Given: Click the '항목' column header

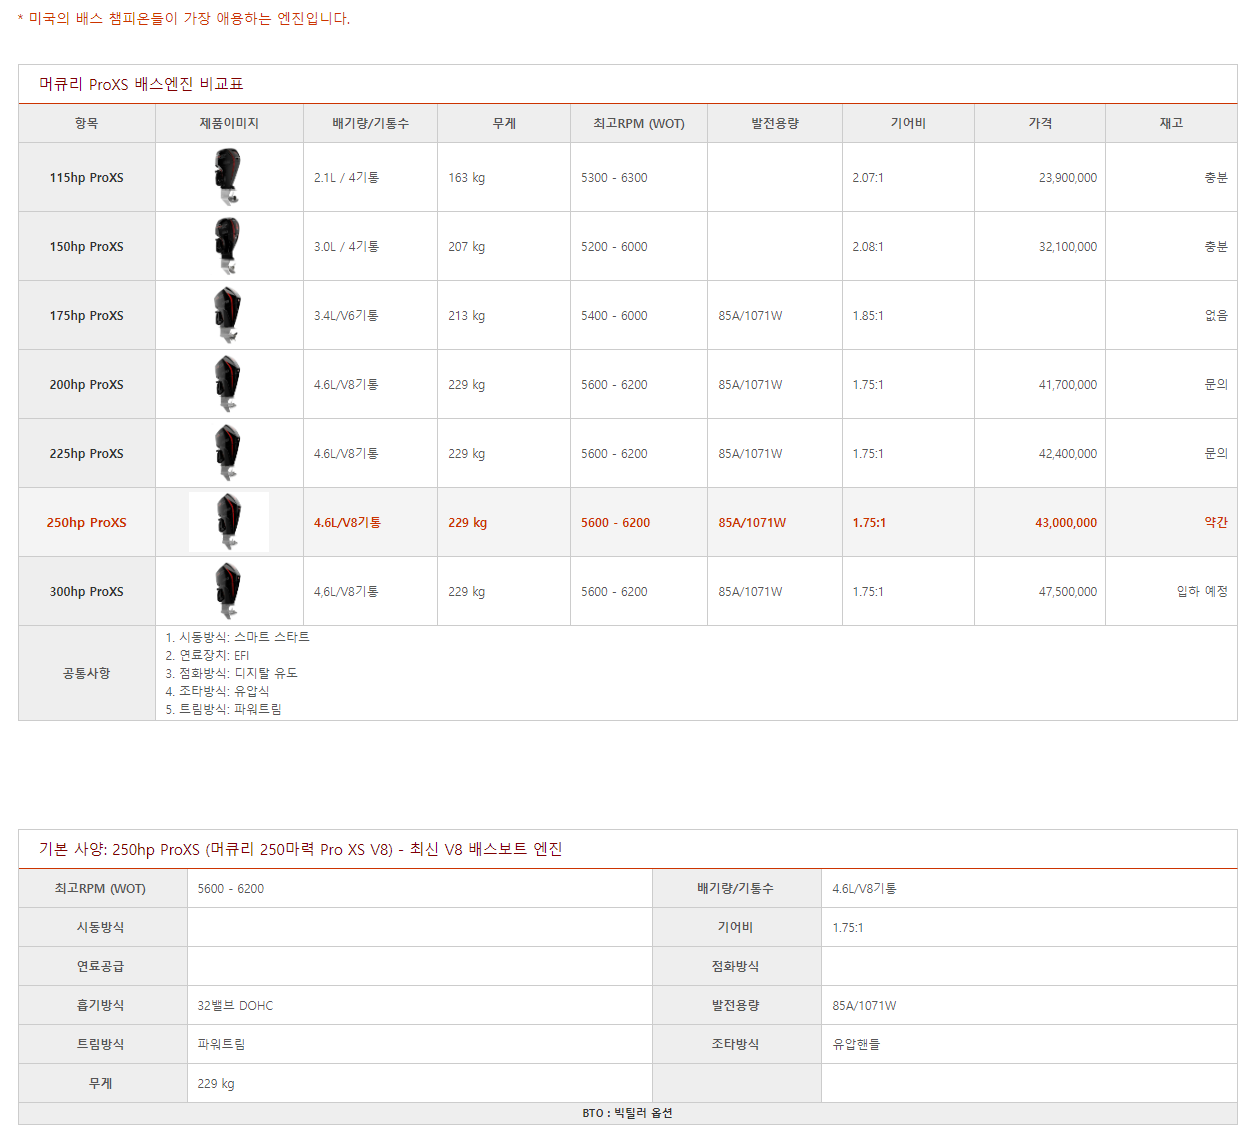Looking at the screenshot, I should [87, 123].
